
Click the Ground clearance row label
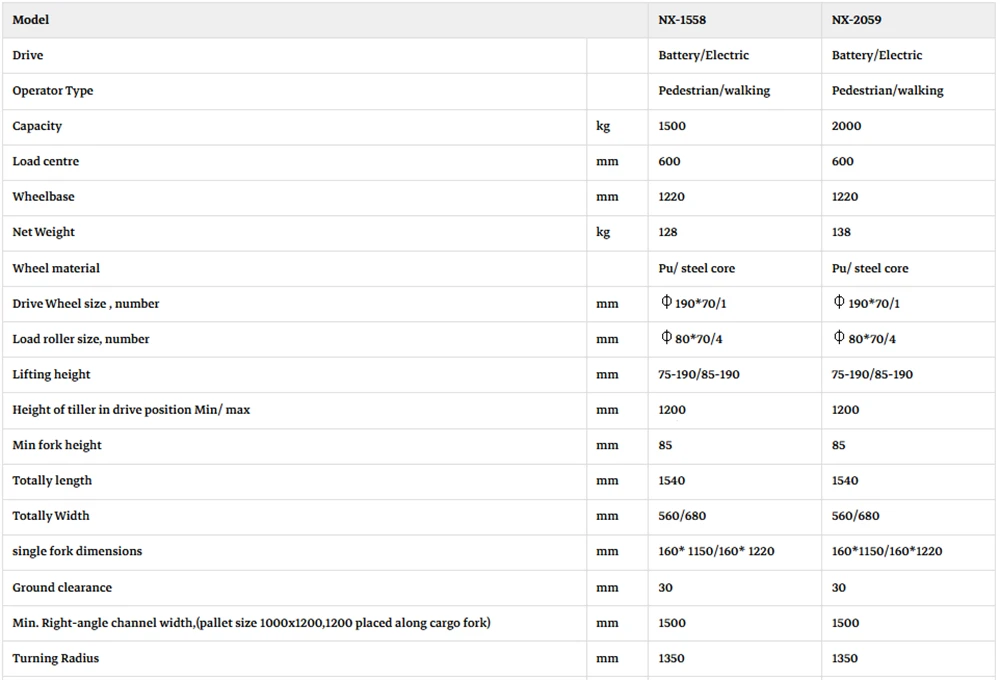tap(62, 588)
